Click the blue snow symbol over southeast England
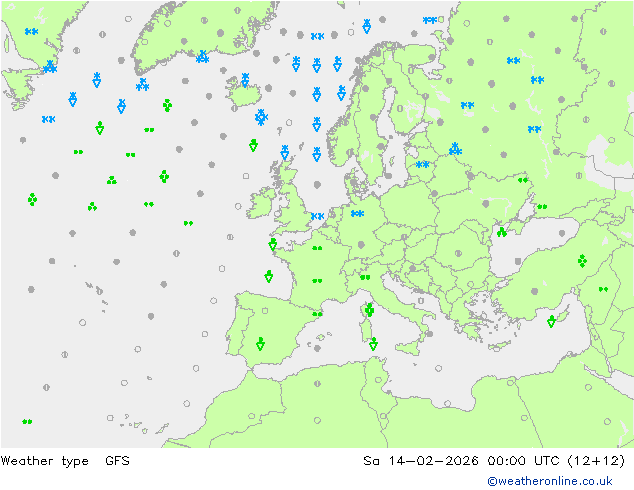 pyautogui.click(x=317, y=216)
